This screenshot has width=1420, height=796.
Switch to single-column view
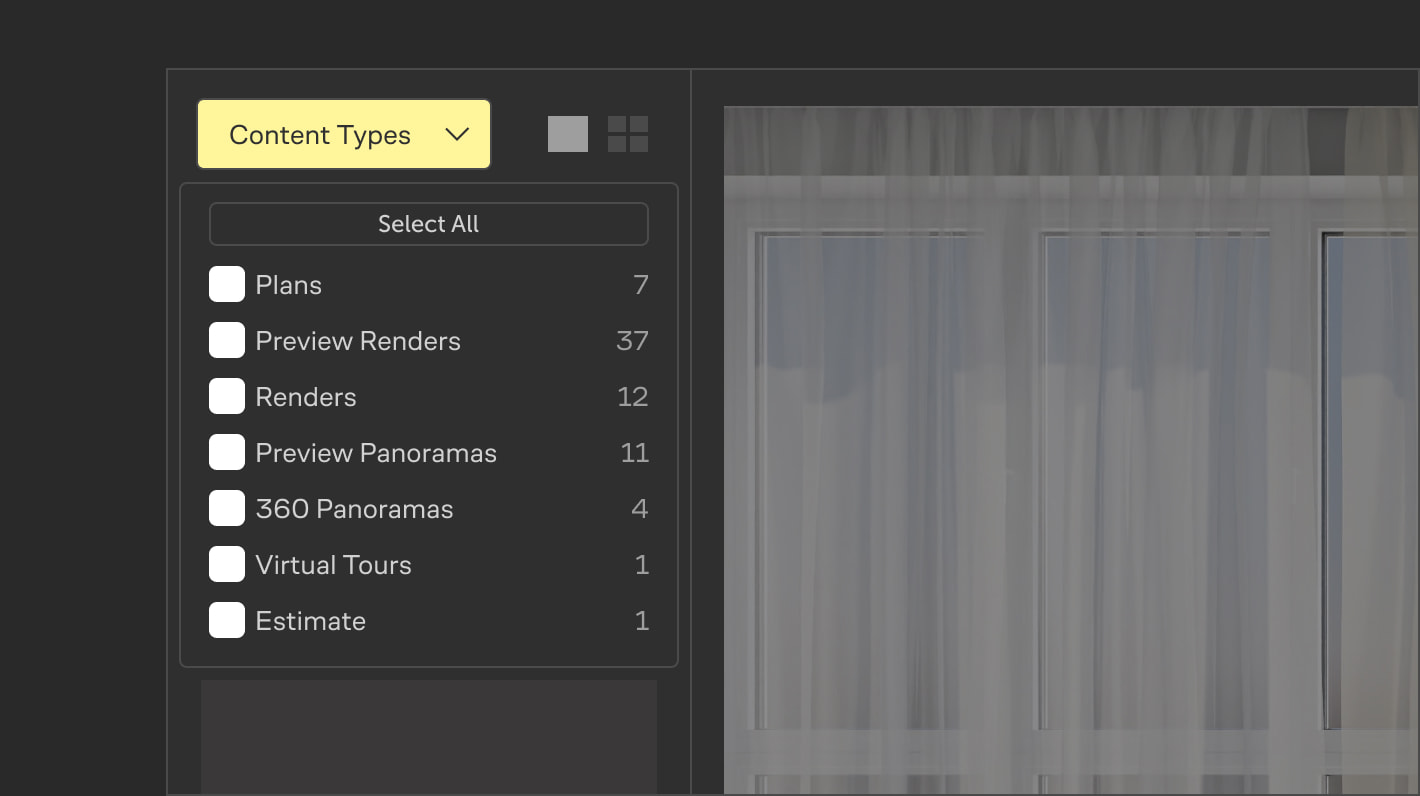pos(567,133)
